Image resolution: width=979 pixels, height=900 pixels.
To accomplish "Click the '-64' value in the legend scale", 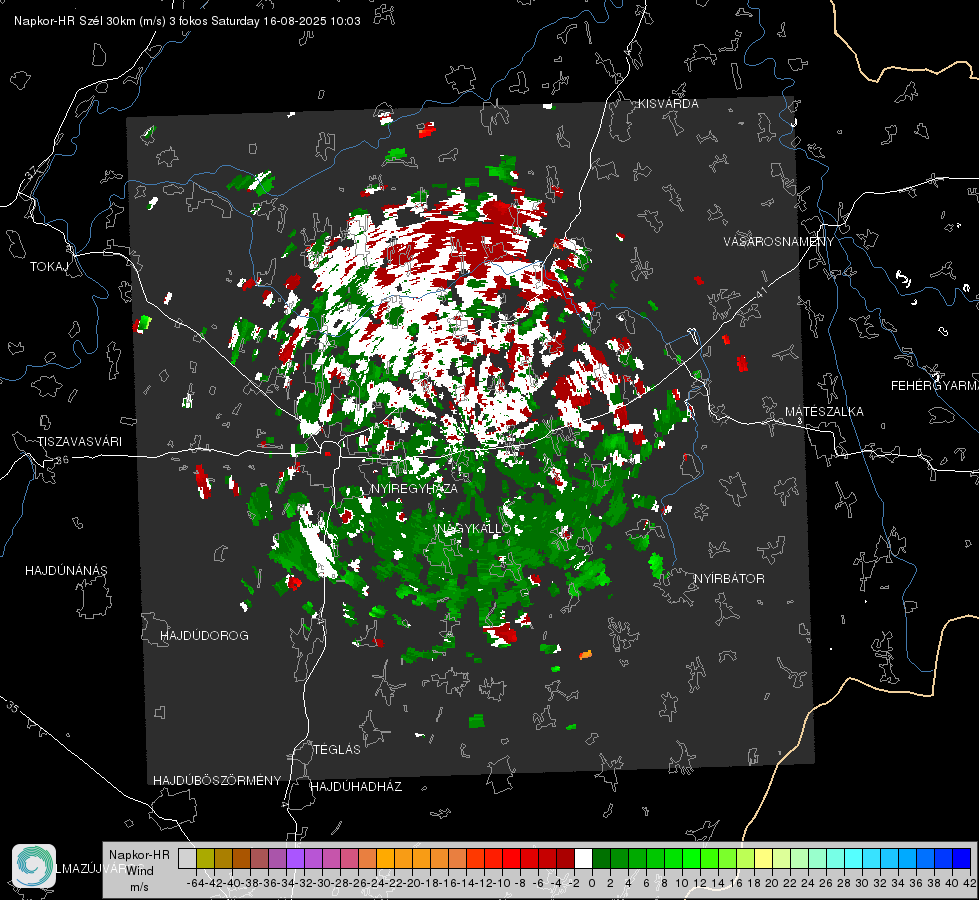I will (196, 883).
